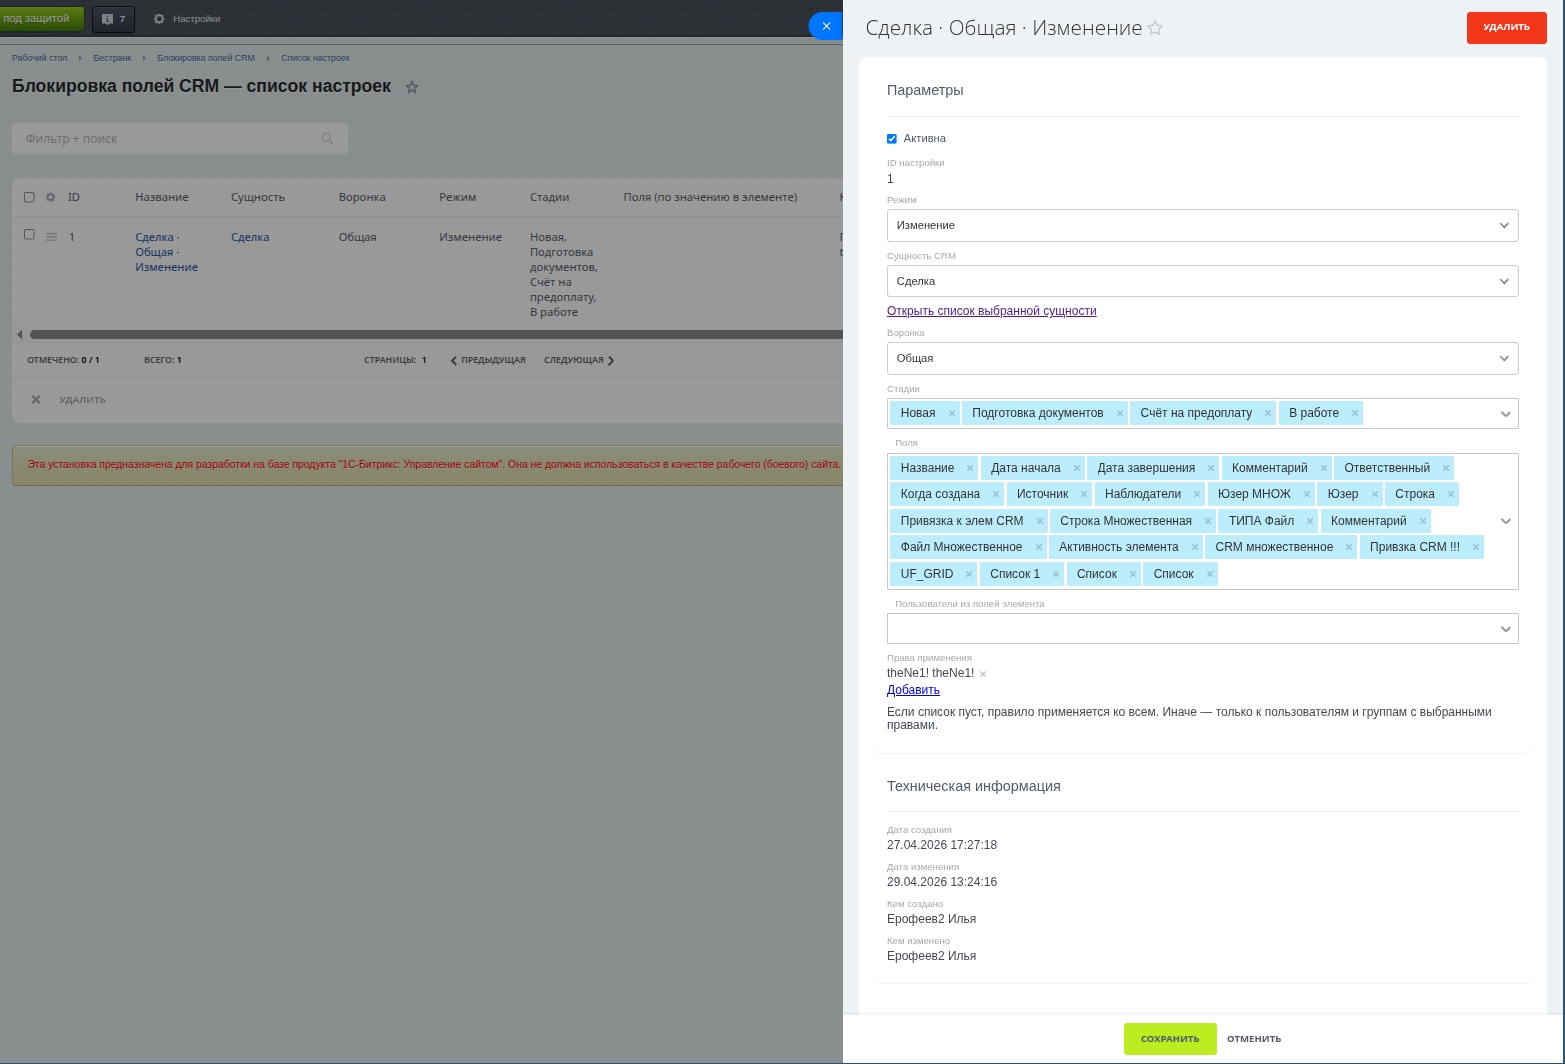Expand the 'Стадии' multiselect arrow
This screenshot has width=1565, height=1064.
point(1505,414)
